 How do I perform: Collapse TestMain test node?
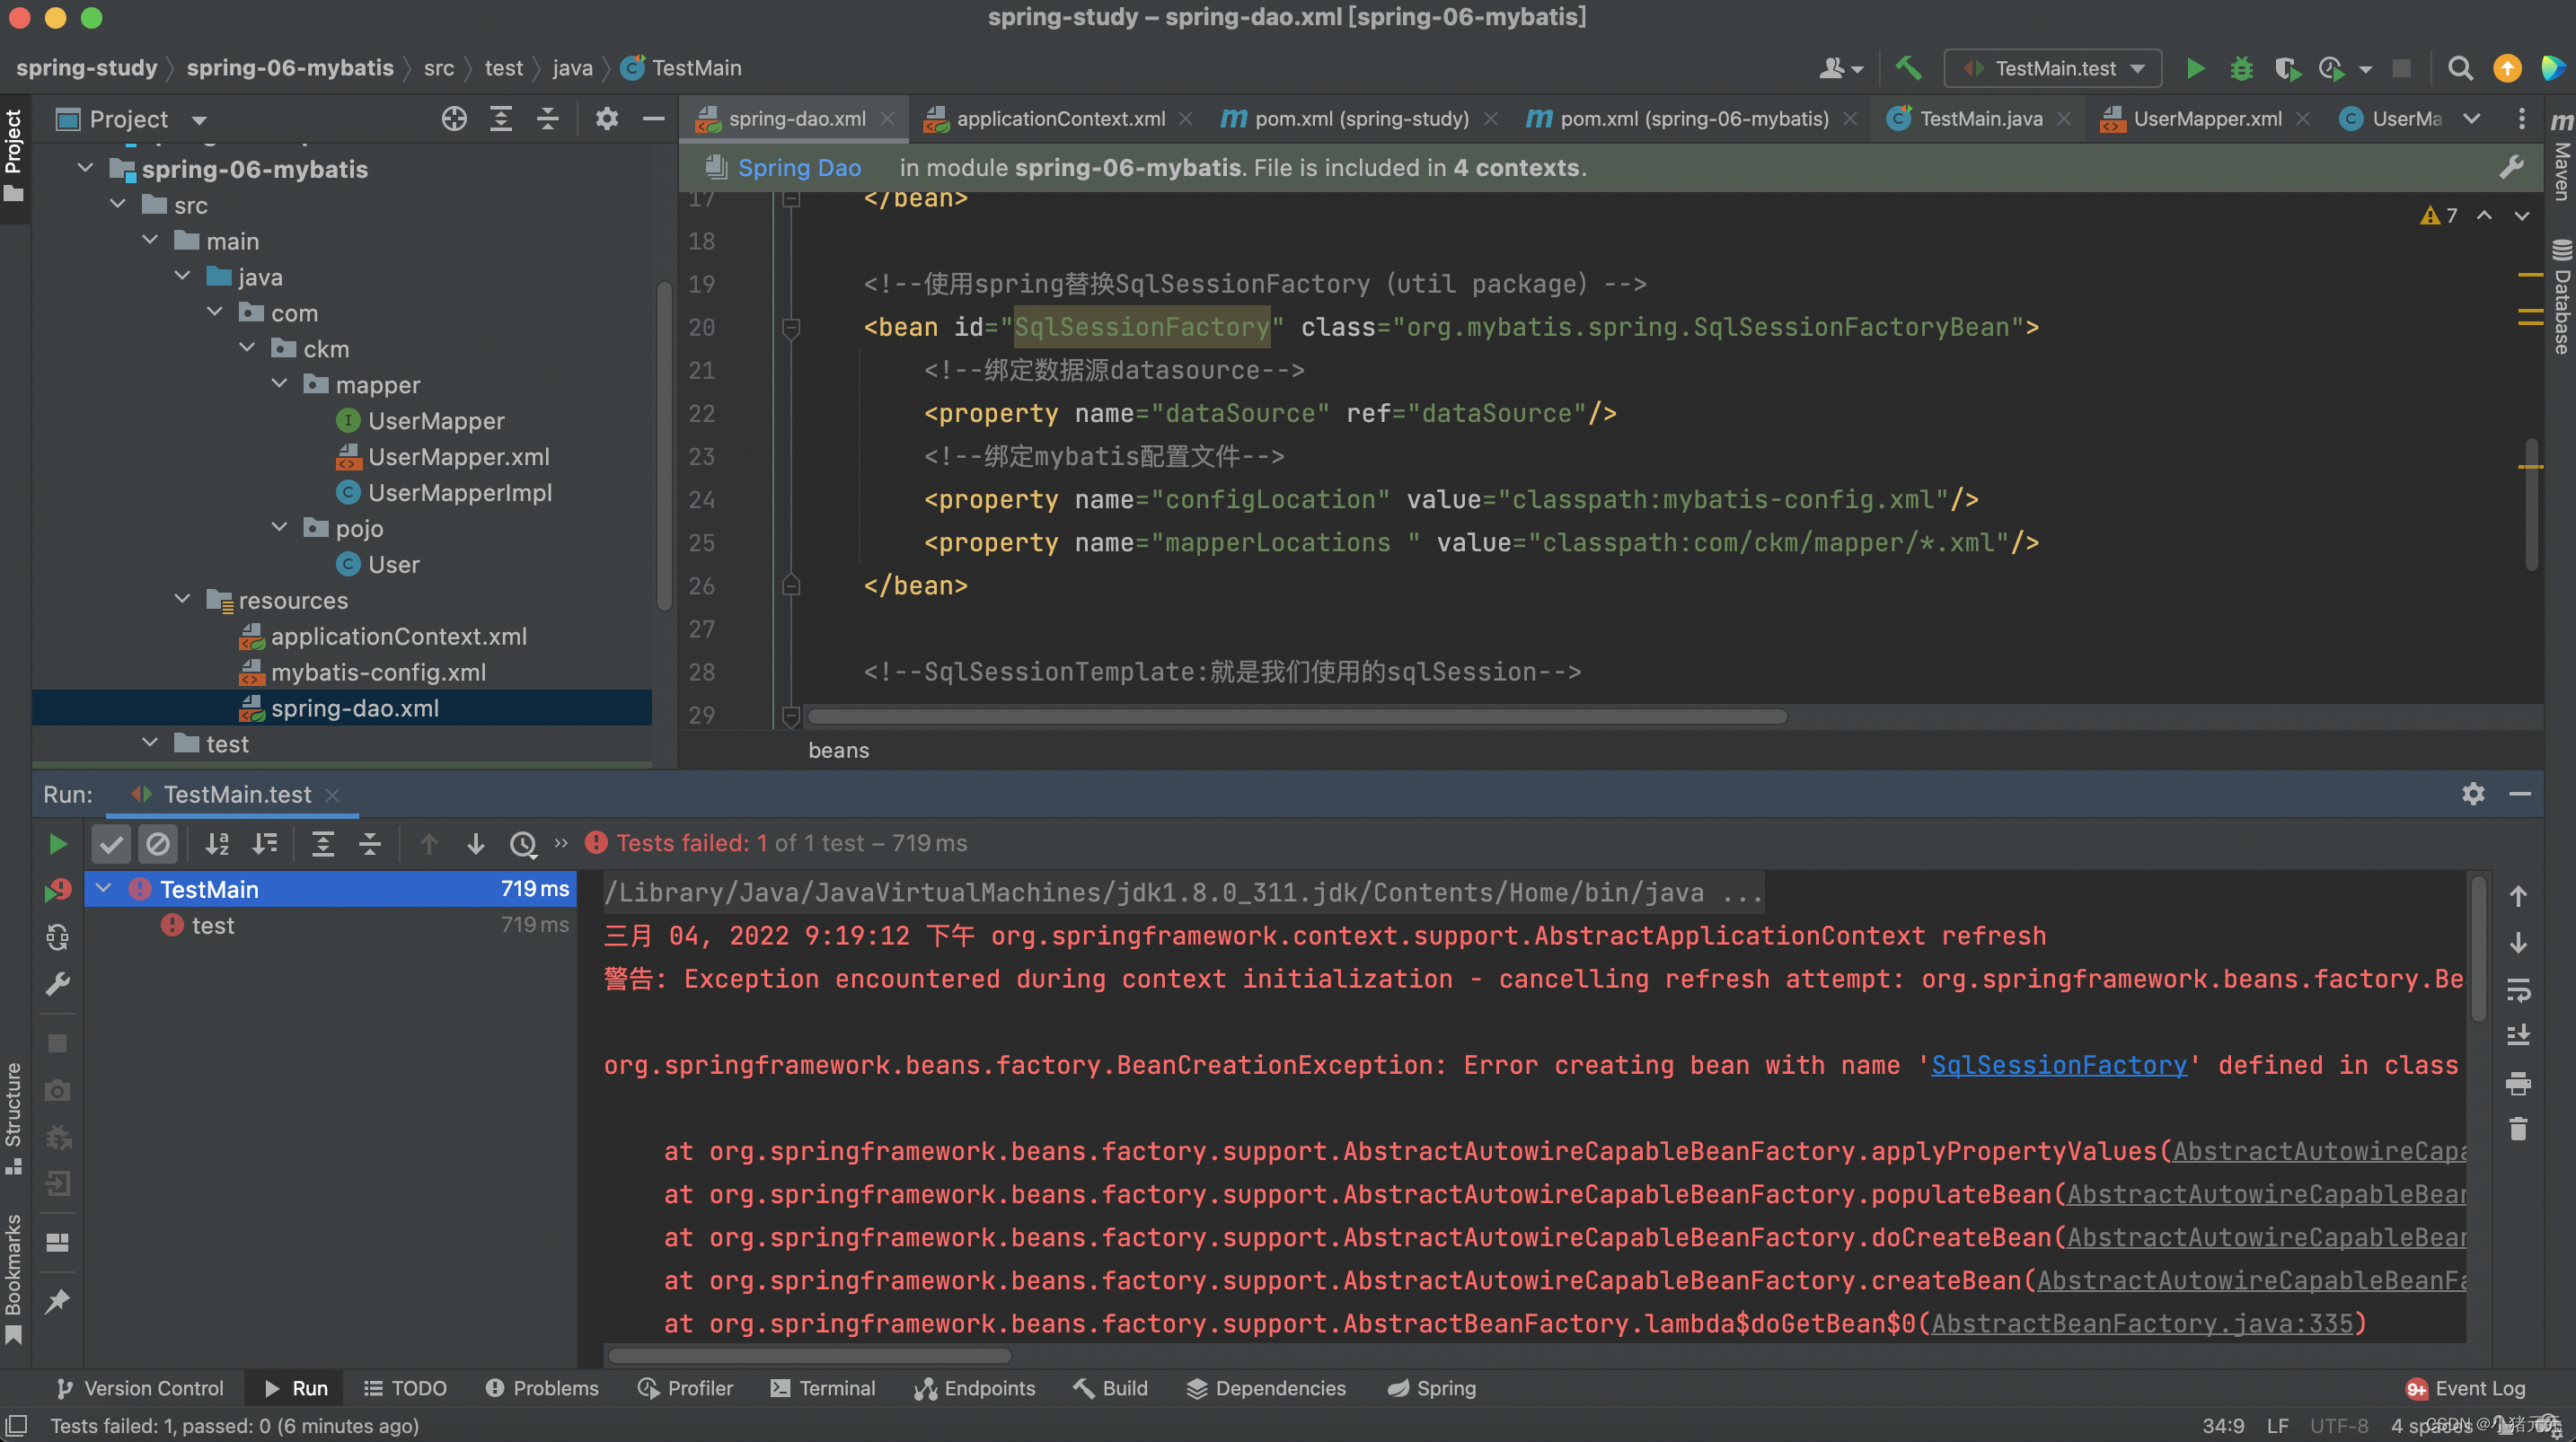click(x=104, y=888)
